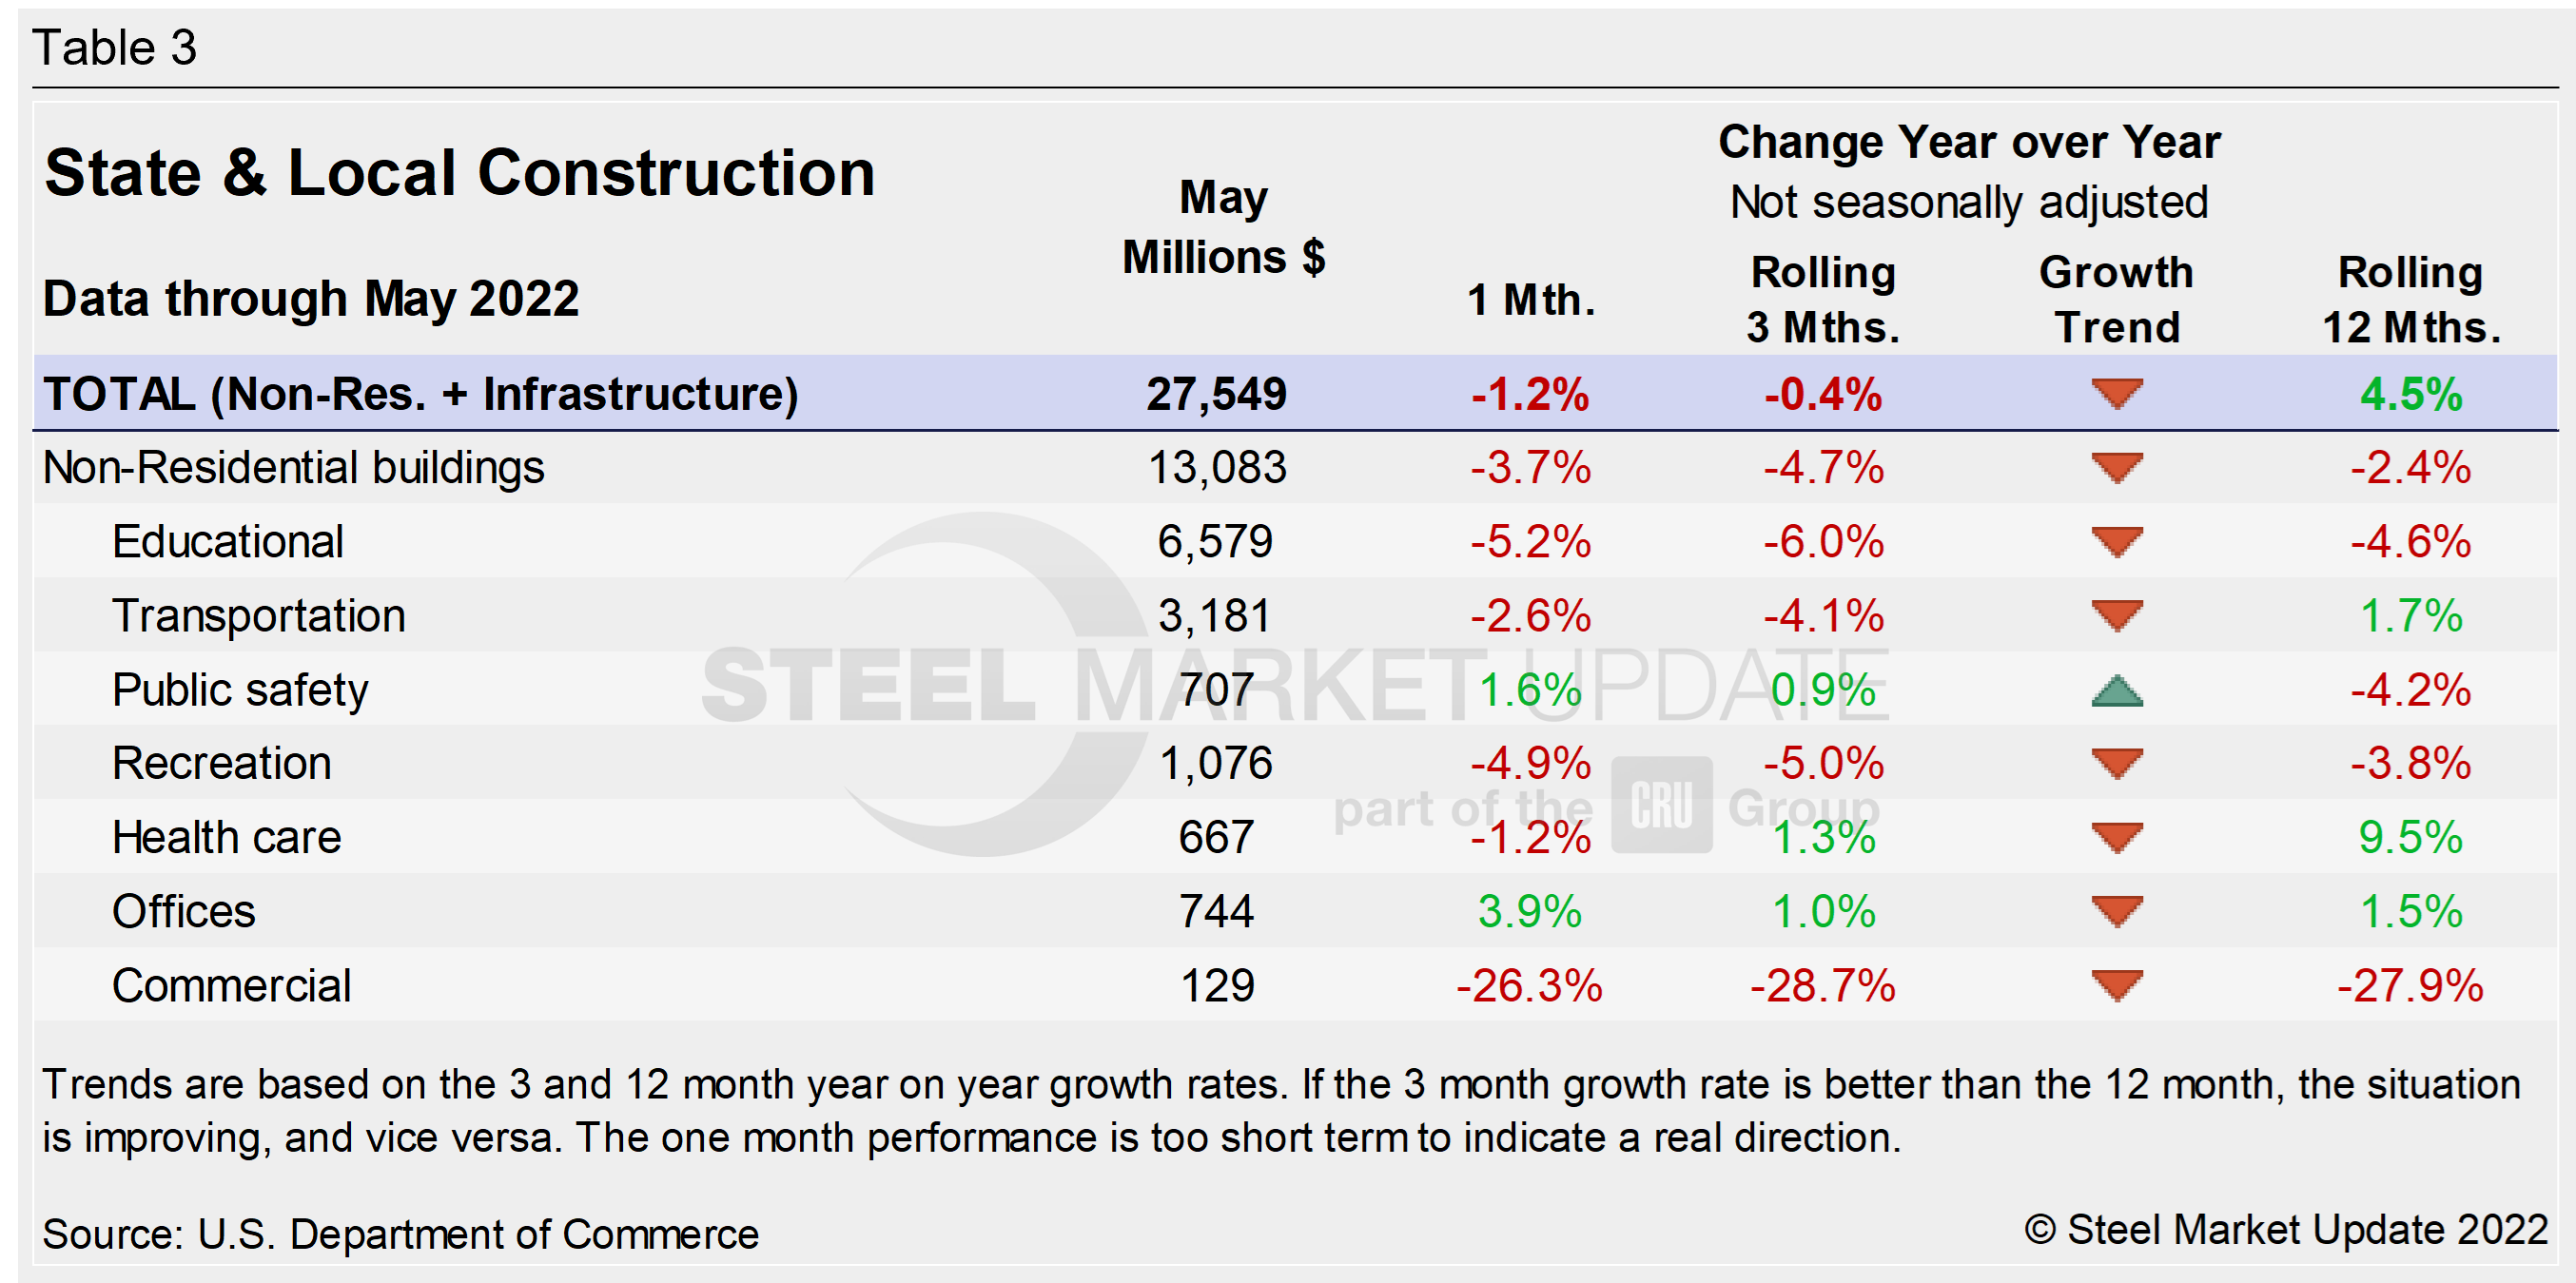Select the Transportation growth trend arrow
2576x1283 pixels.
[2117, 615]
